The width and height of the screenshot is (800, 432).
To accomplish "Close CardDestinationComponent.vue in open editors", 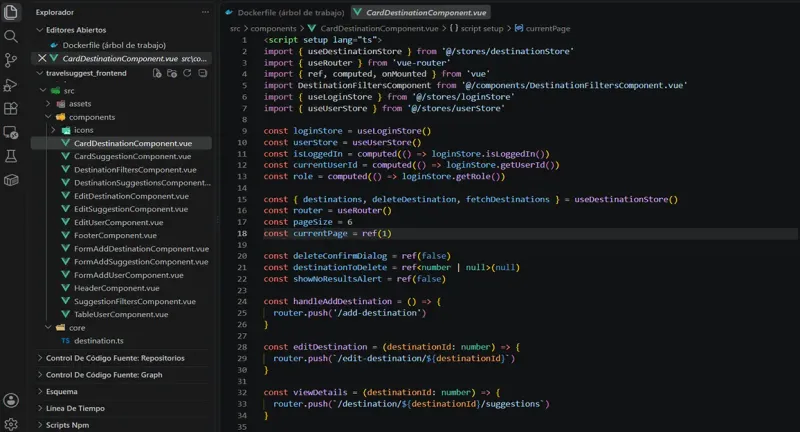I will tap(42, 58).
